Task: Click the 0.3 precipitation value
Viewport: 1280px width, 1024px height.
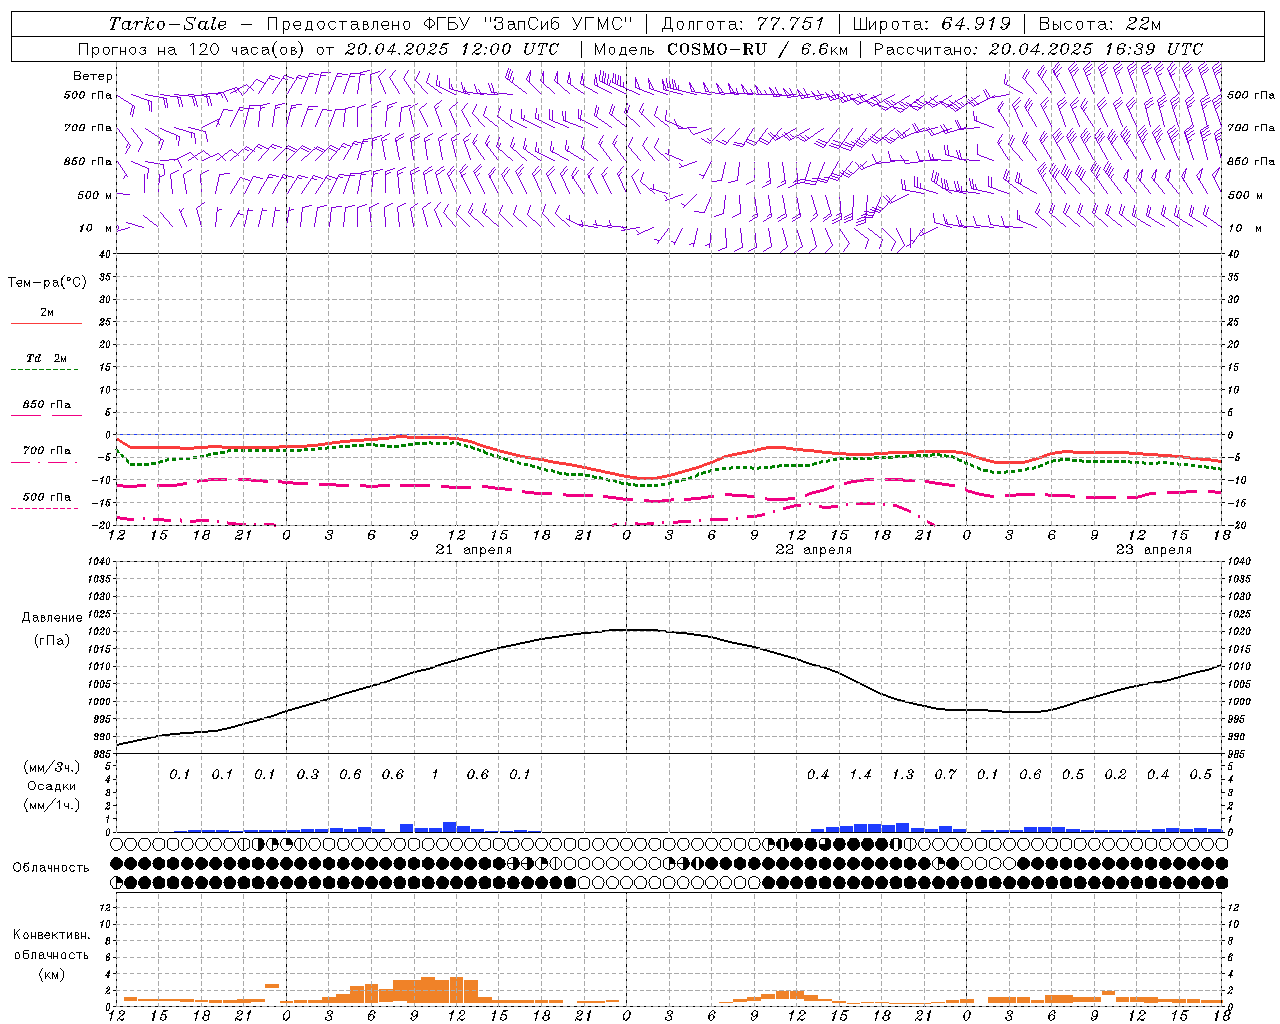Action: click(x=308, y=775)
